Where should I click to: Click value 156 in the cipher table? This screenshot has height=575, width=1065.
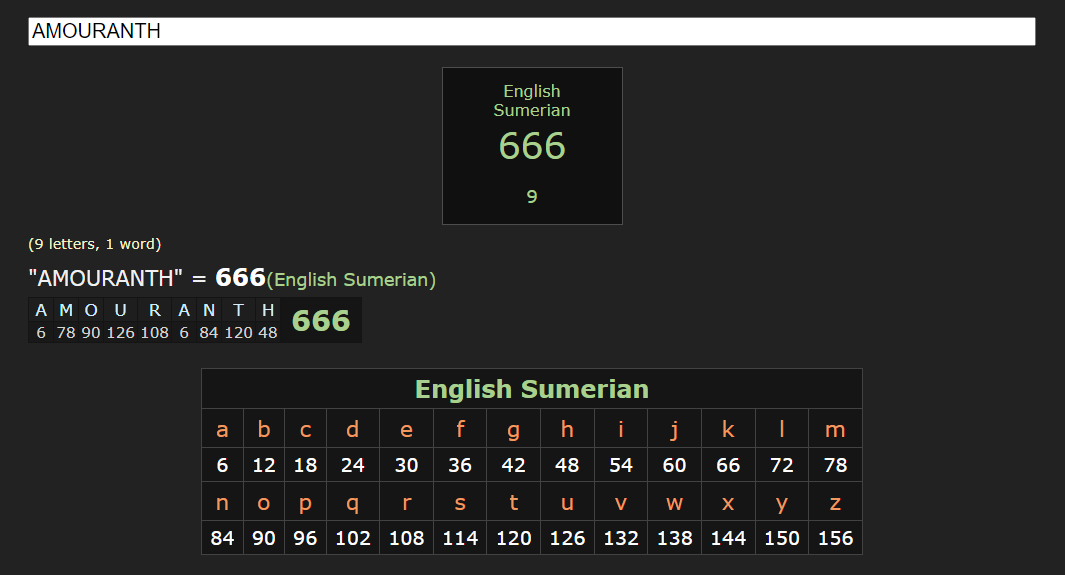point(835,538)
